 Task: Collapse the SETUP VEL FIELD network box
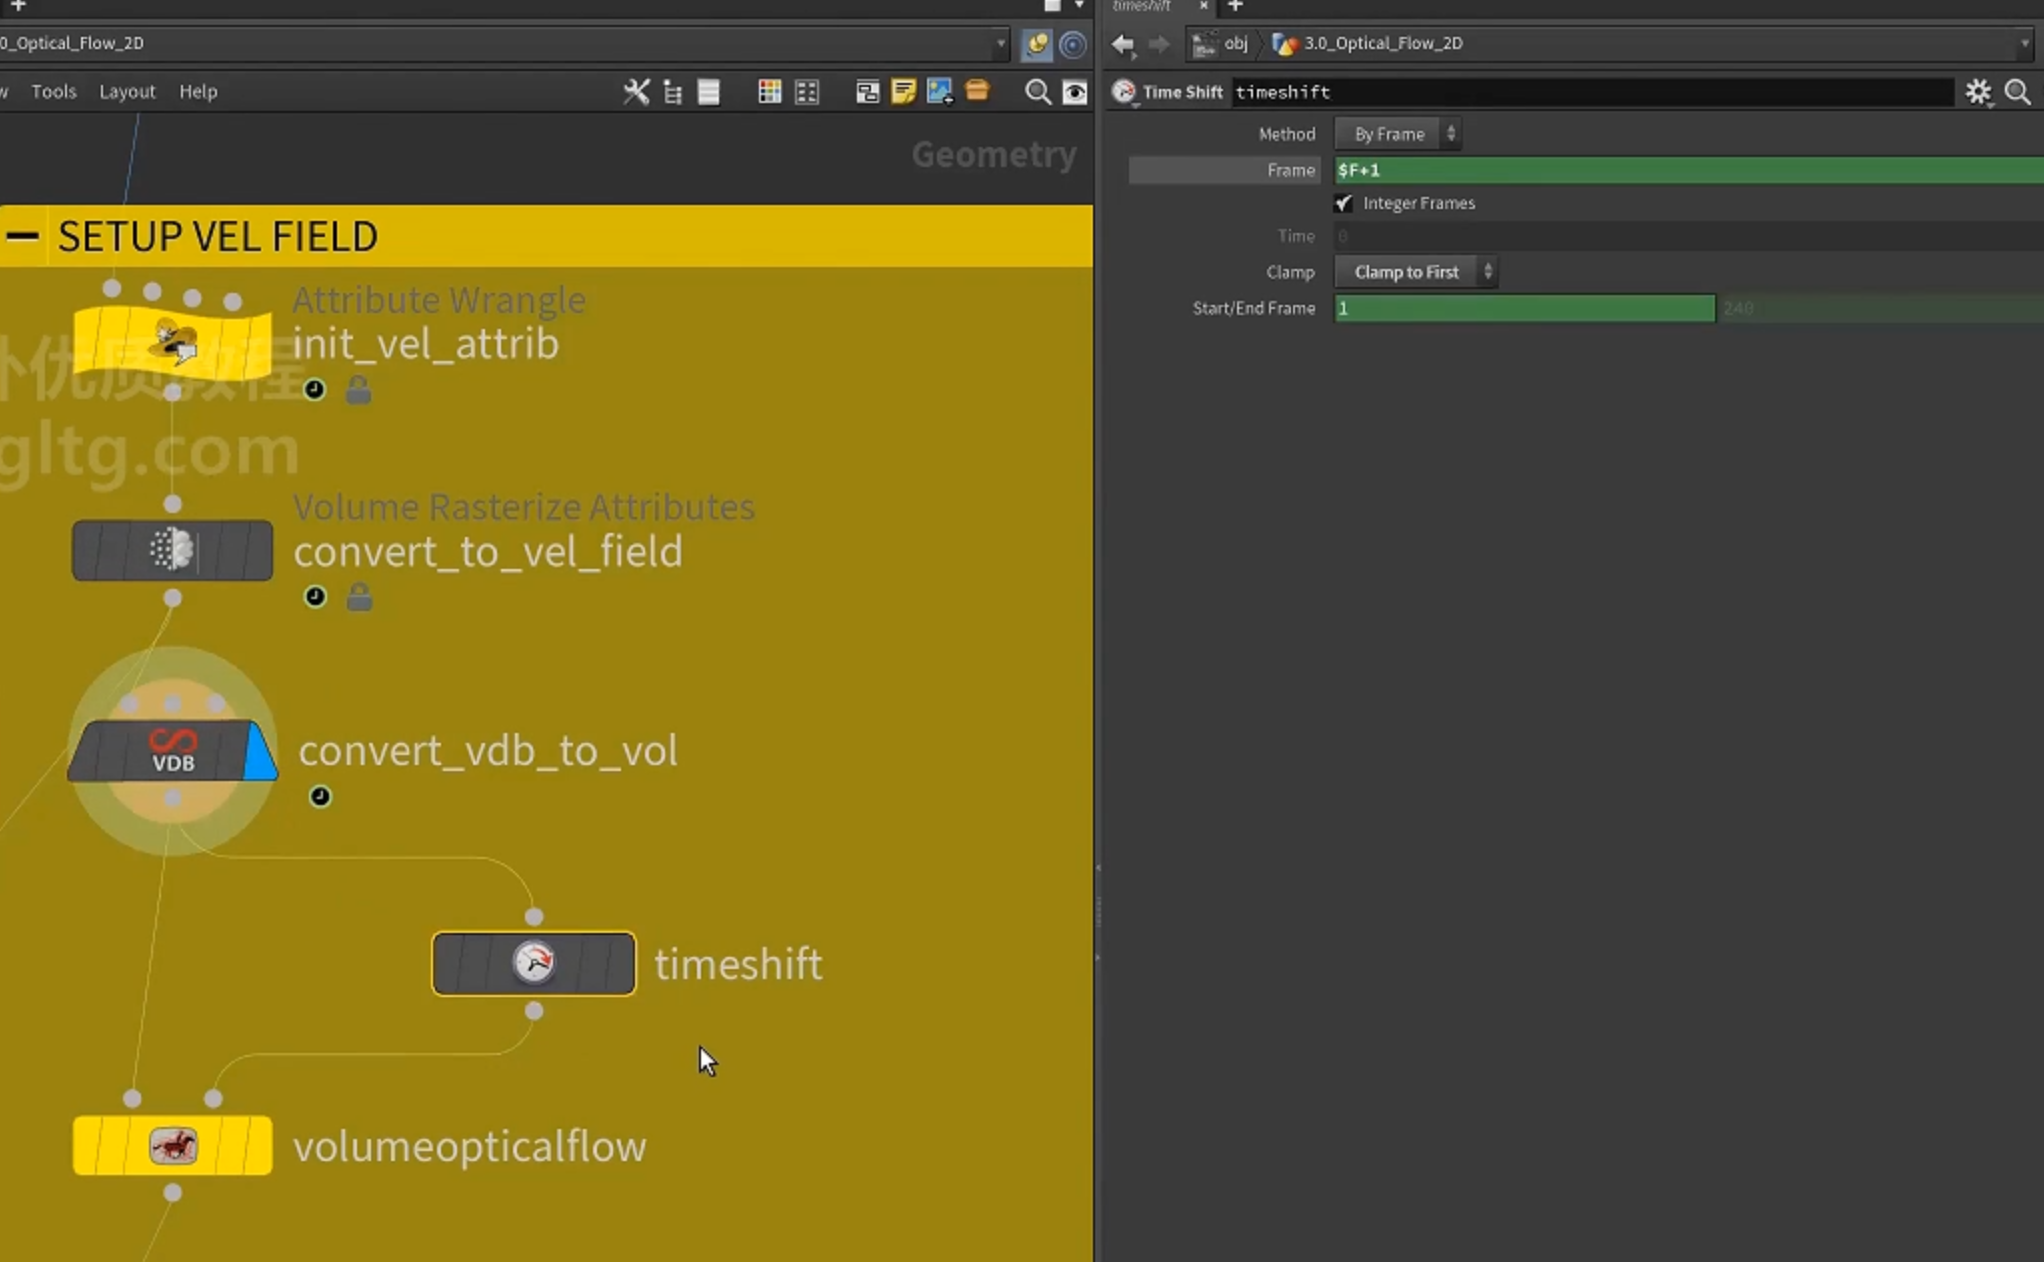click(x=22, y=236)
